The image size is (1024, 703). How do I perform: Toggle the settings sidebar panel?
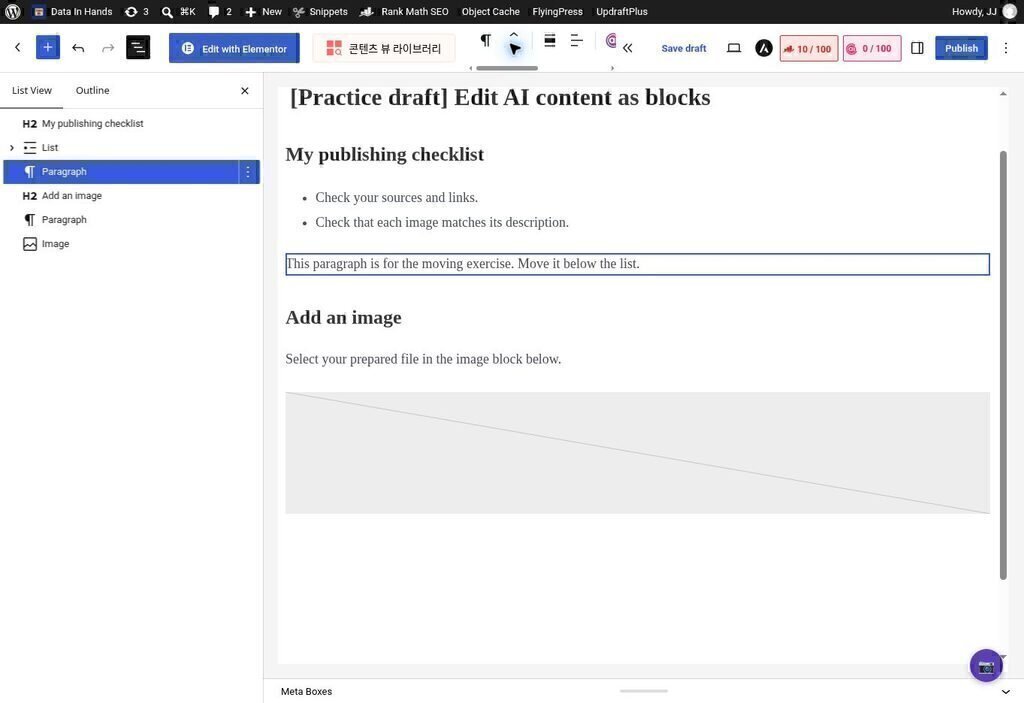918,48
